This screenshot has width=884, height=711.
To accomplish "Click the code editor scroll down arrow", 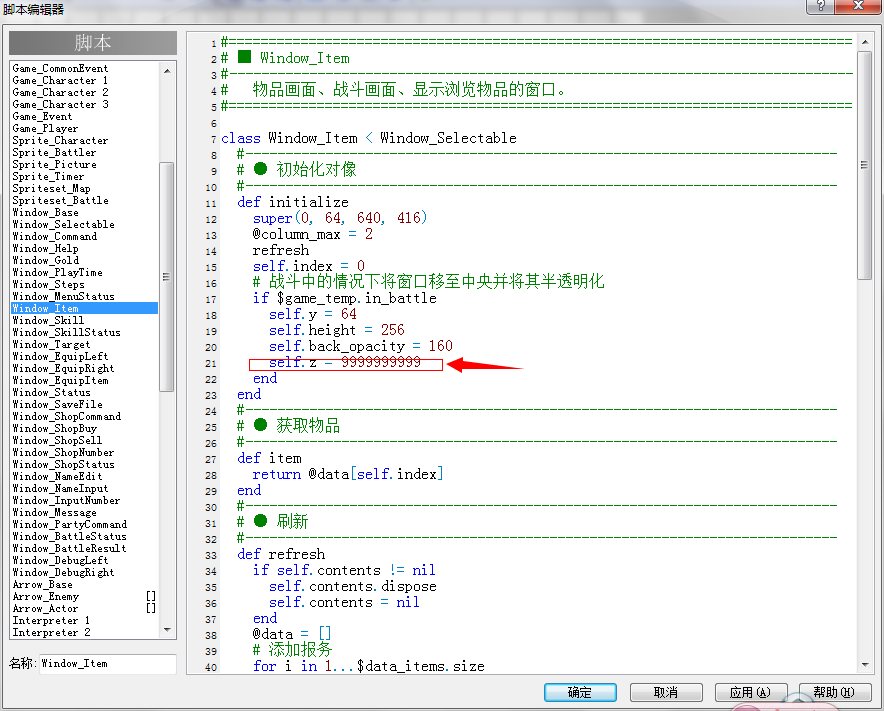I will pyautogui.click(x=864, y=665).
